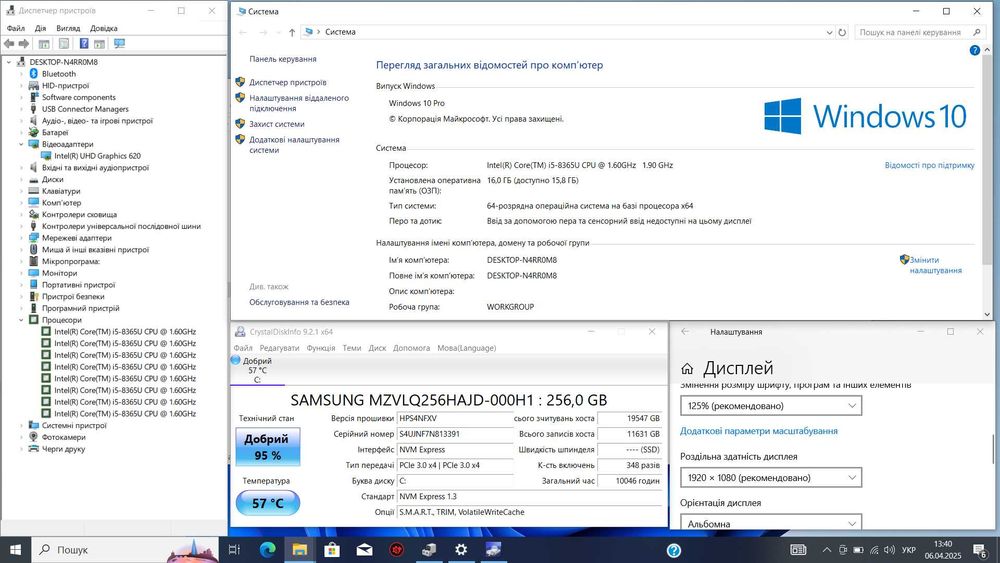The image size is (1000, 563).
Task: Click the up arrow in Система navigation bar
Action: tap(291, 32)
